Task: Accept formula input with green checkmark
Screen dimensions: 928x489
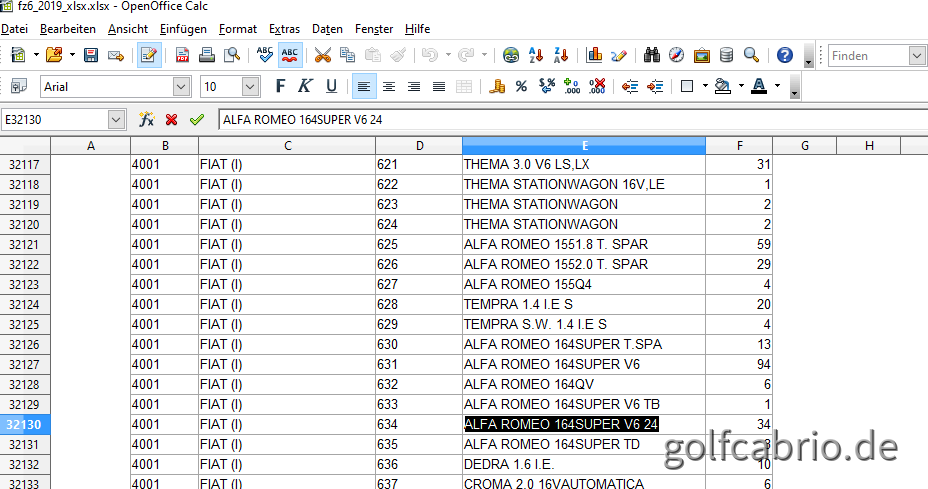Action: pyautogui.click(x=196, y=119)
